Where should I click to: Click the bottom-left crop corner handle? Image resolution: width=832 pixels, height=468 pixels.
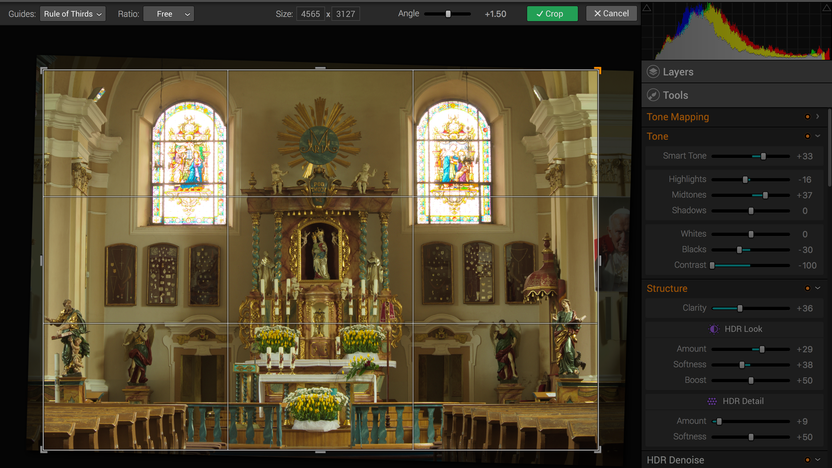[44, 449]
